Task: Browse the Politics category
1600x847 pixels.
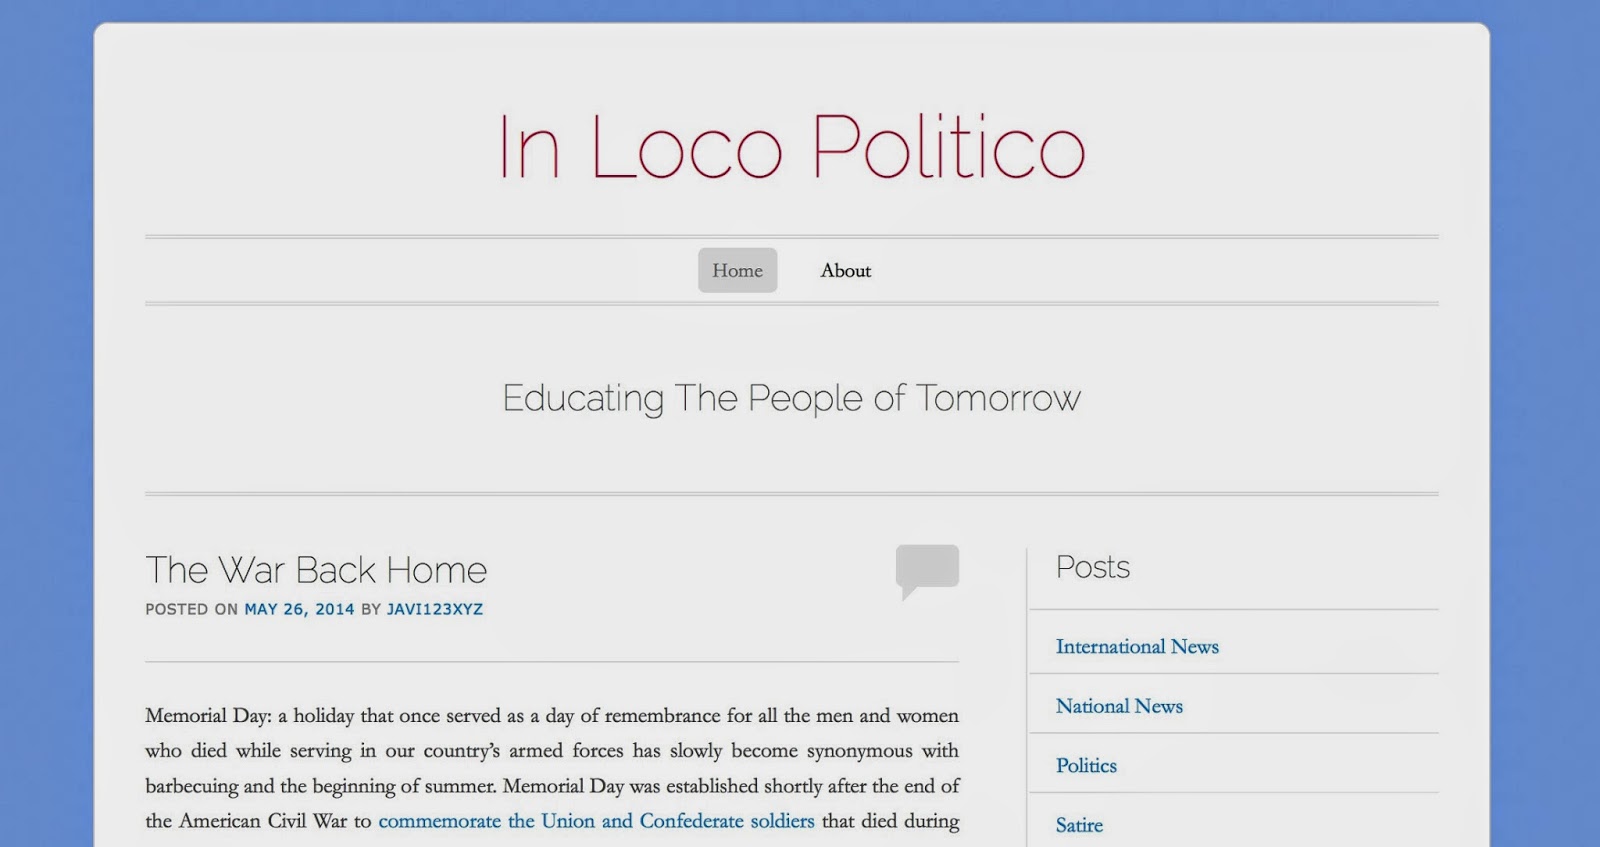Action: (1086, 766)
